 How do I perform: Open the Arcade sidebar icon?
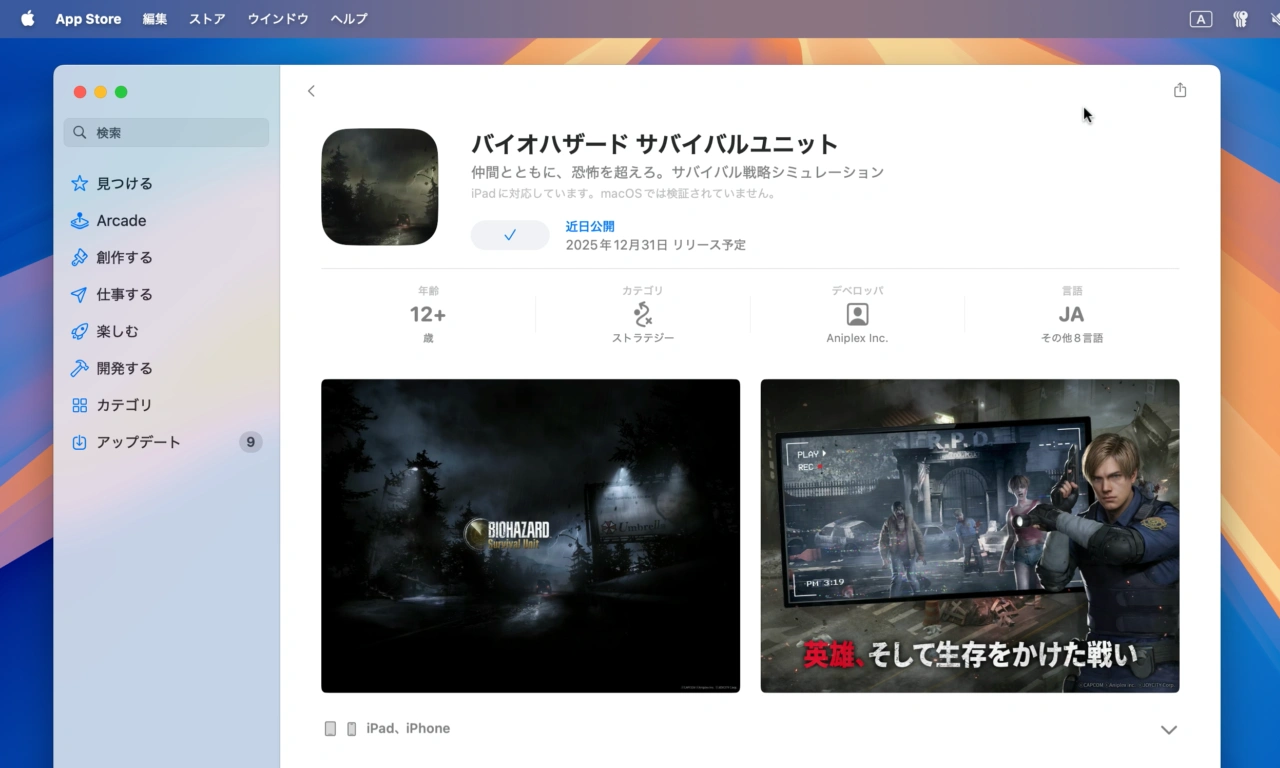[x=80, y=221]
